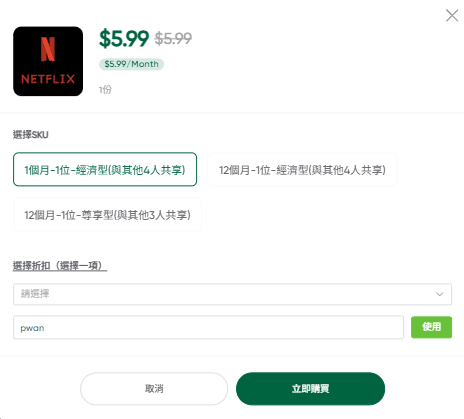464x419 pixels.
Task: Close the purchase dialog with the X
Action: click(452, 15)
